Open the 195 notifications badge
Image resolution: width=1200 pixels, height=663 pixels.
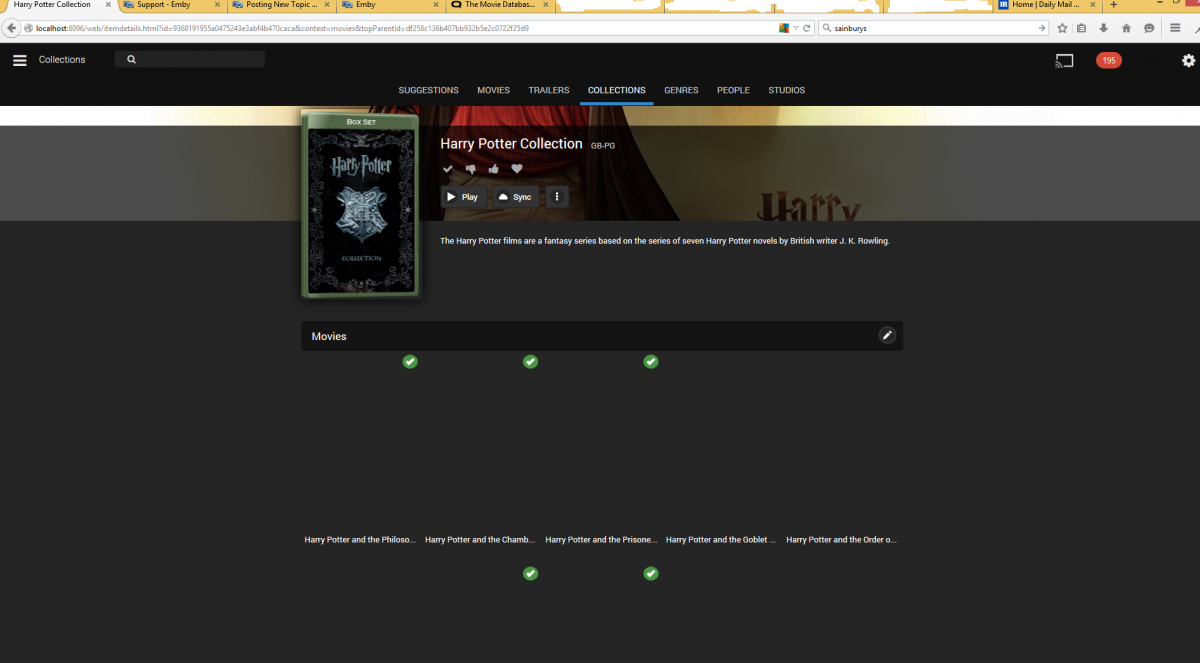point(1109,61)
